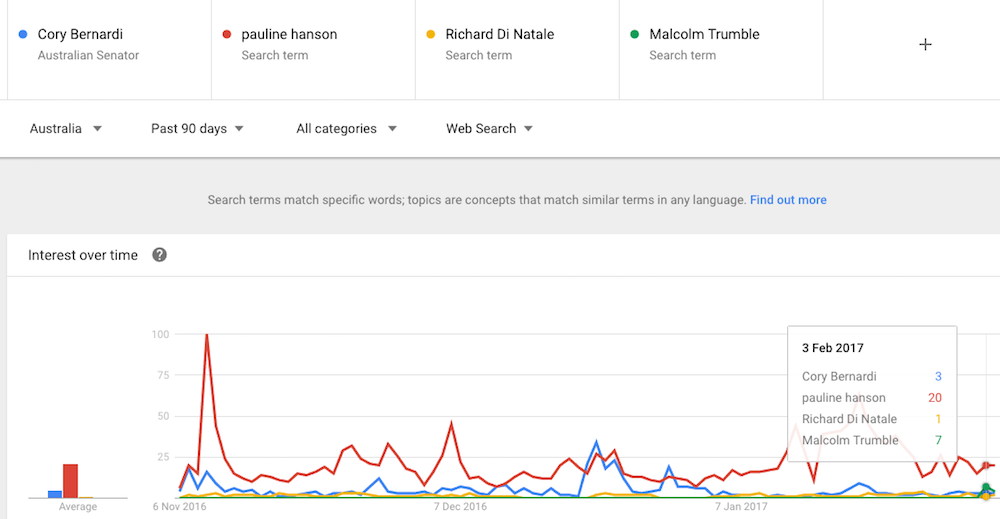Click the red peak at 100 on chart
This screenshot has width=1000, height=519.
pyautogui.click(x=207, y=335)
